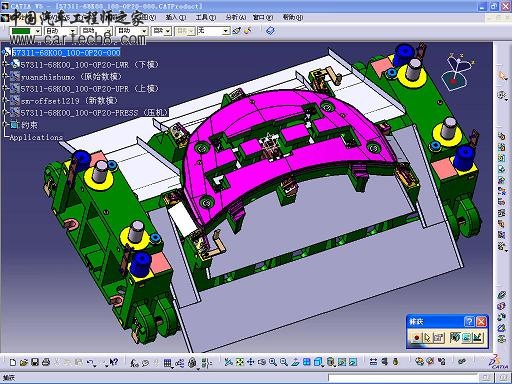
Task: Expand the 57311-68K00_100-OP20-LWR tree node
Action: click(5, 64)
